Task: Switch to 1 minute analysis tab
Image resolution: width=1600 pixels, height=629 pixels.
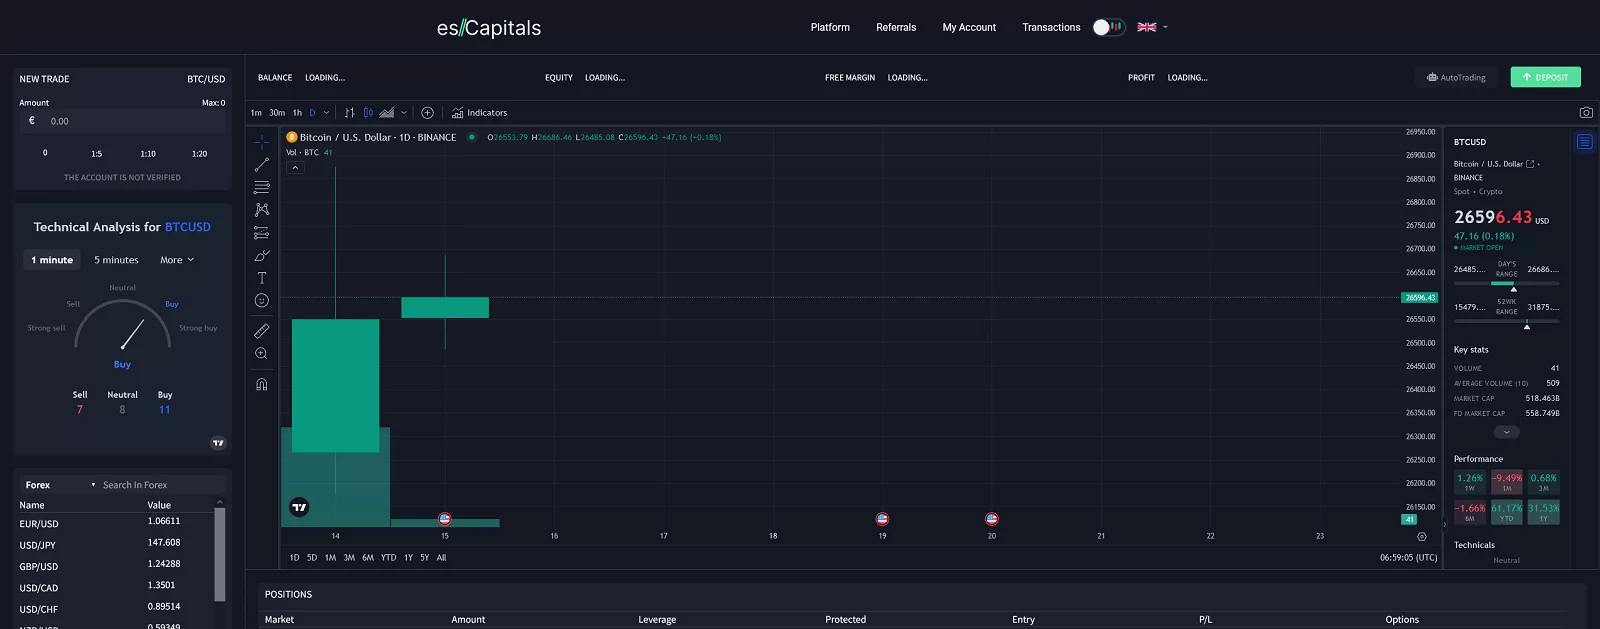Action: [x=52, y=260]
